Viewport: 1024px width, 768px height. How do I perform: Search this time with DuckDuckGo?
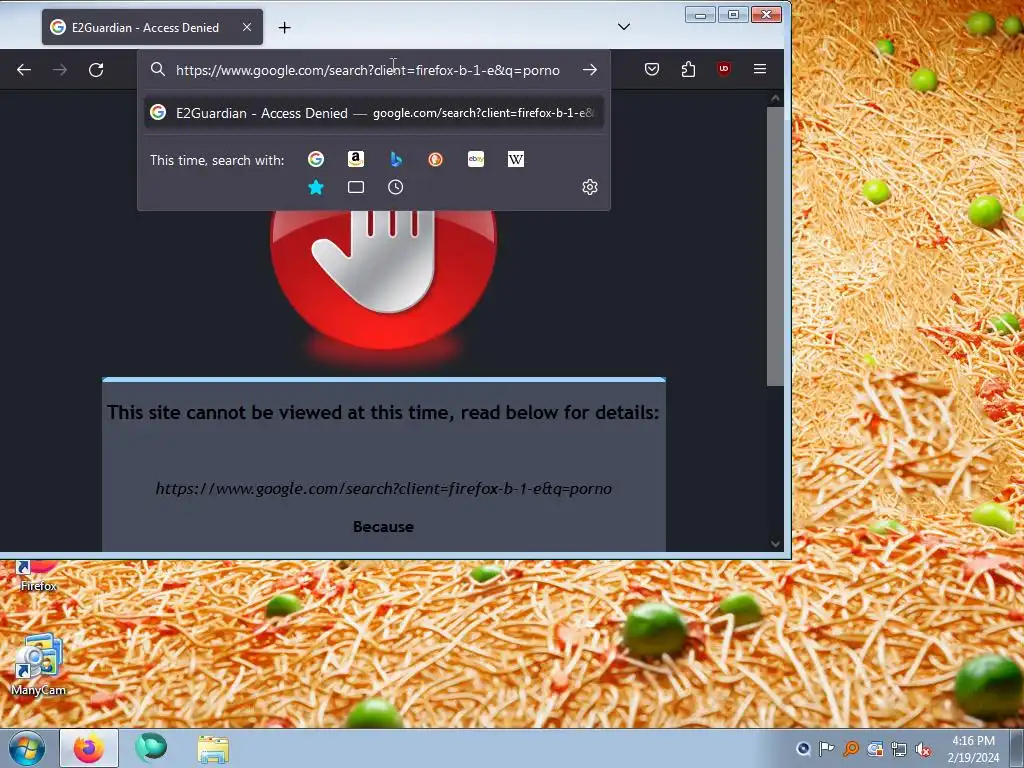[x=436, y=159]
